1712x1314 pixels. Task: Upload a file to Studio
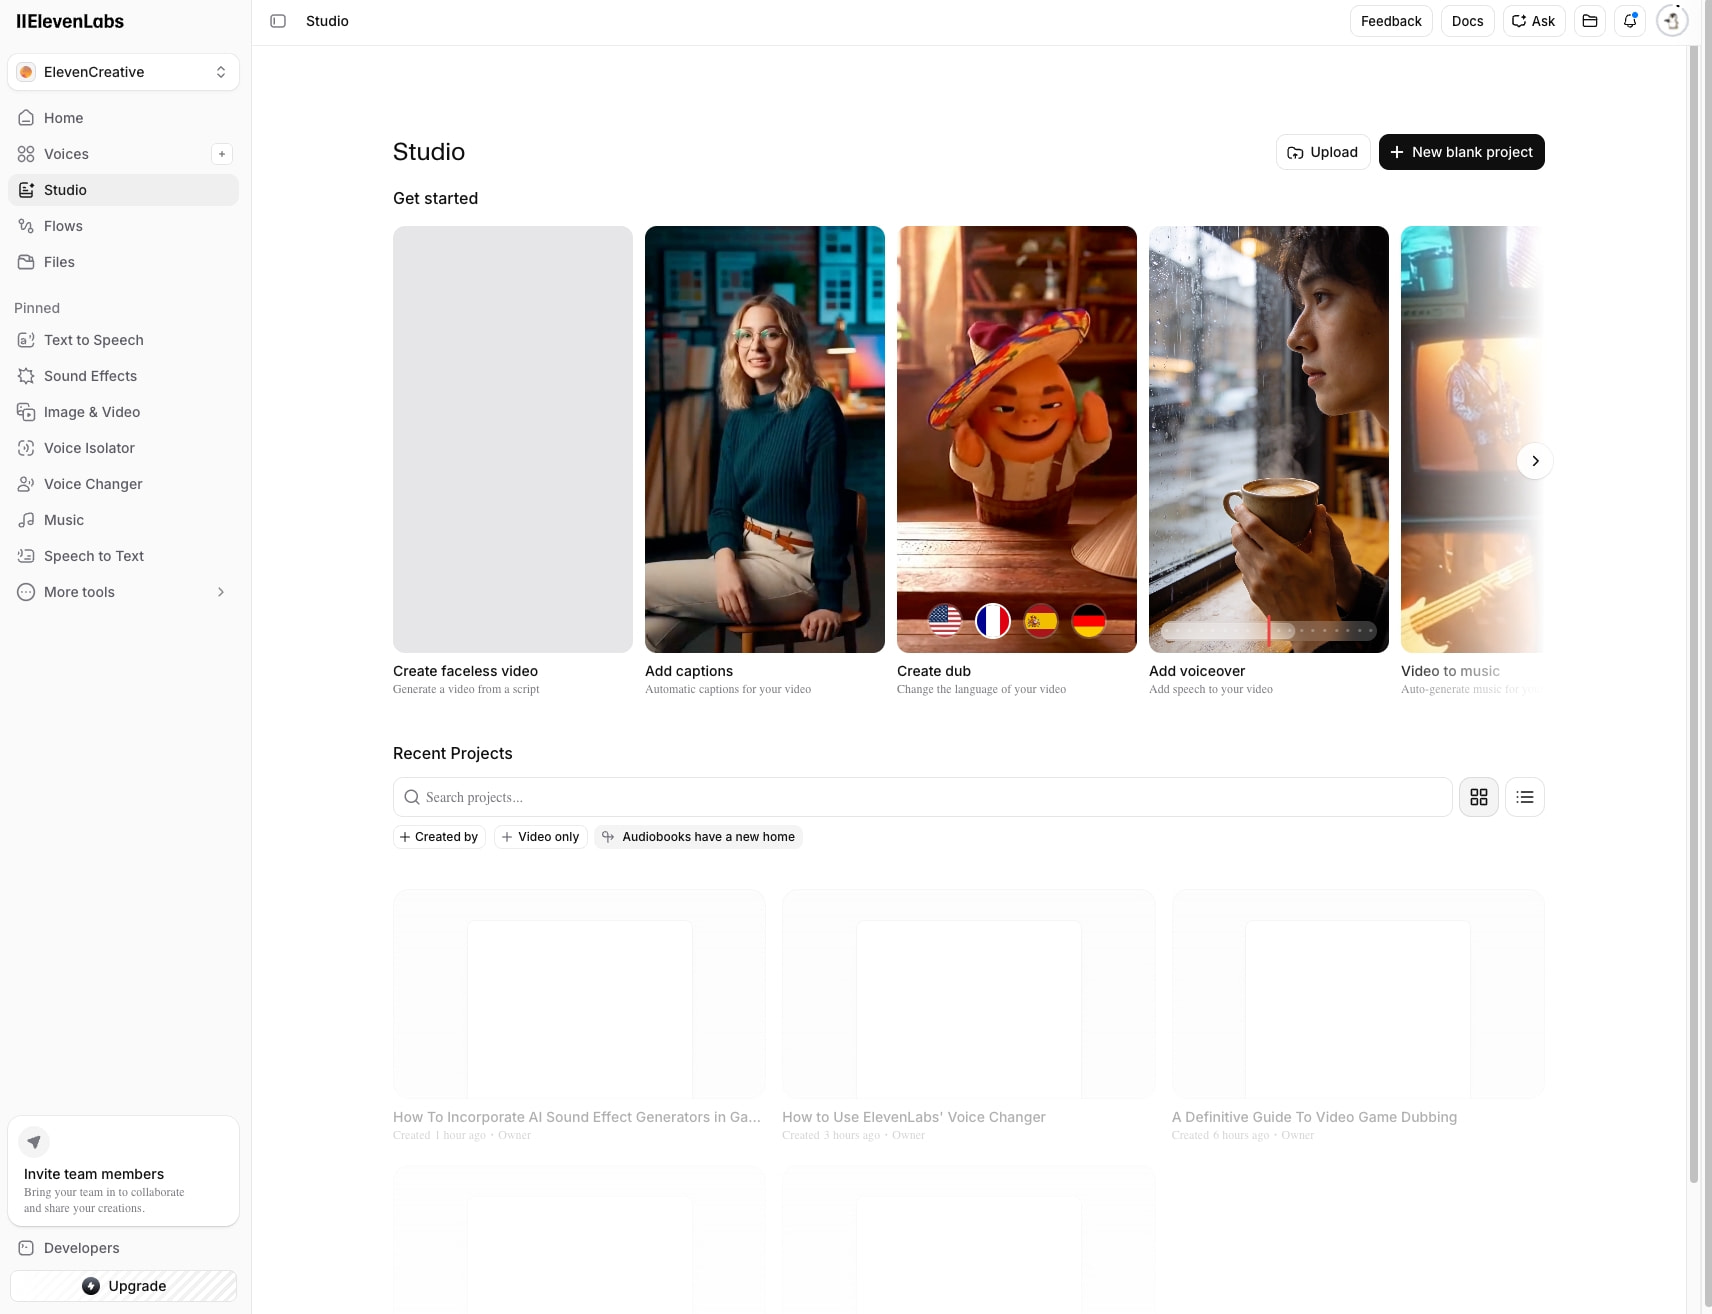click(1323, 152)
